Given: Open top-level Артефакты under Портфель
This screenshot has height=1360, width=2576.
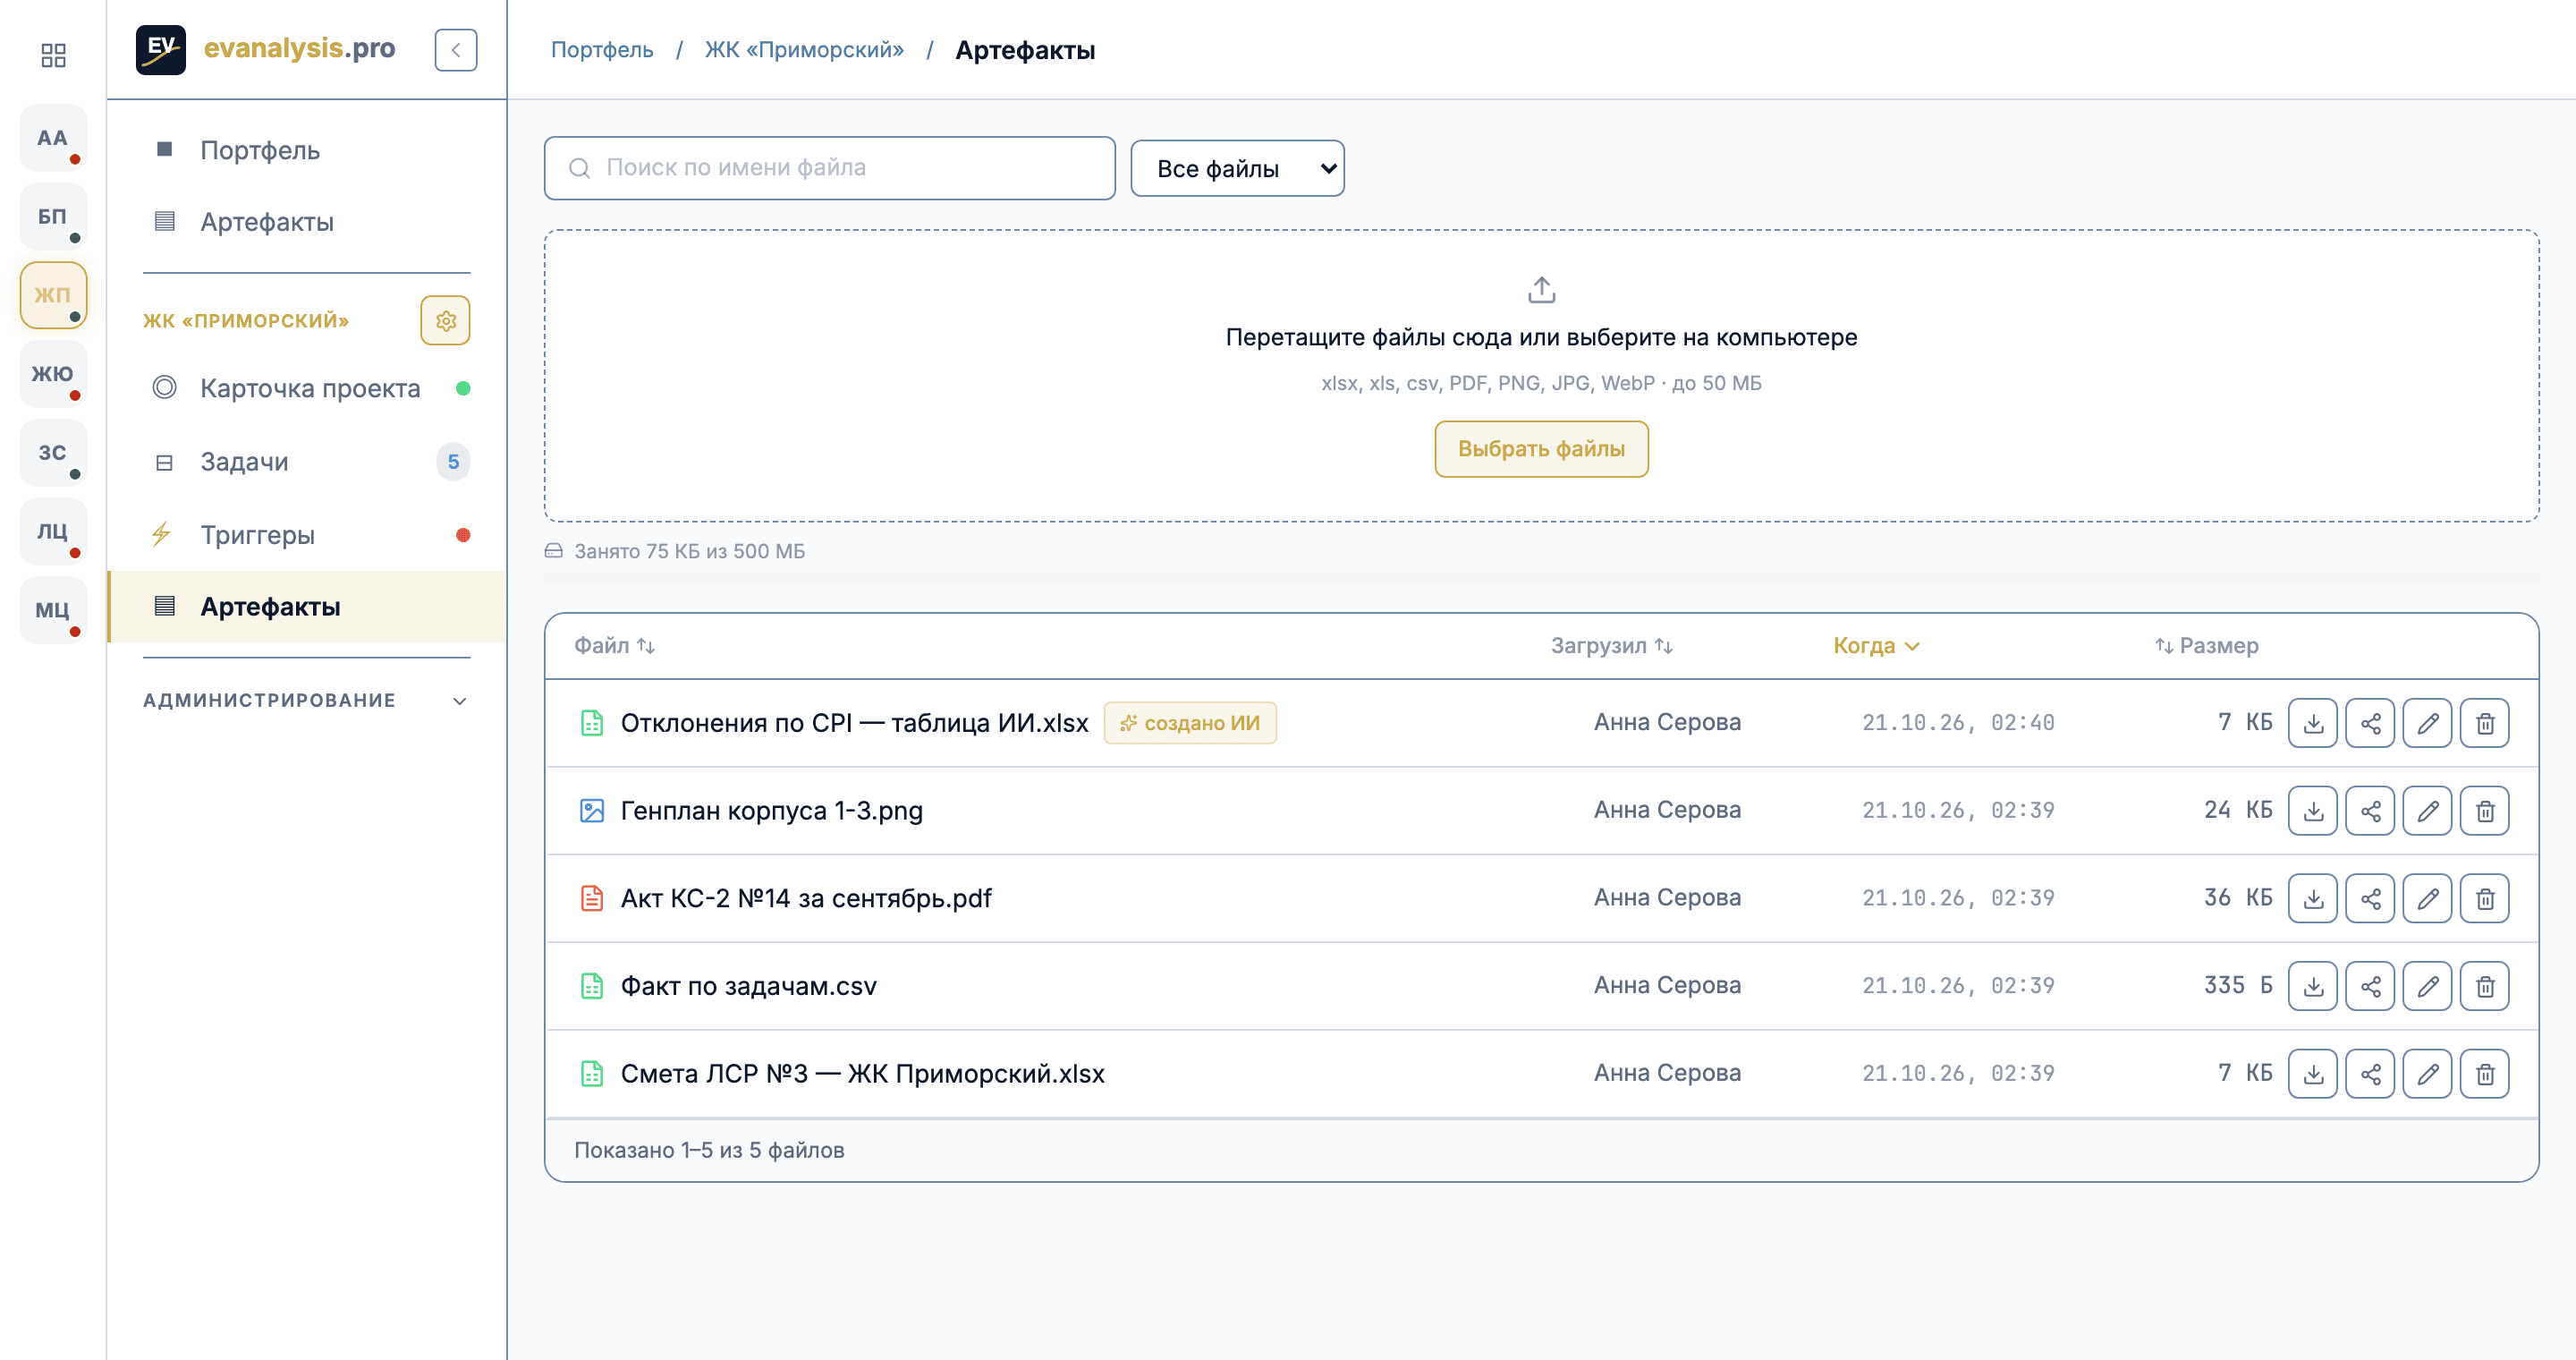Looking at the screenshot, I should (x=306, y=222).
